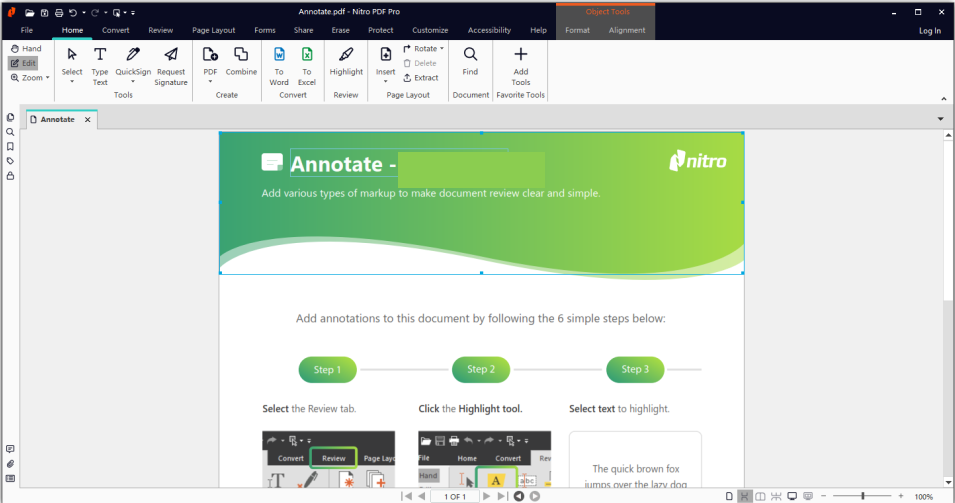Image resolution: width=955 pixels, height=503 pixels.
Task: Choose the Select arrow tool
Action: [x=72, y=54]
